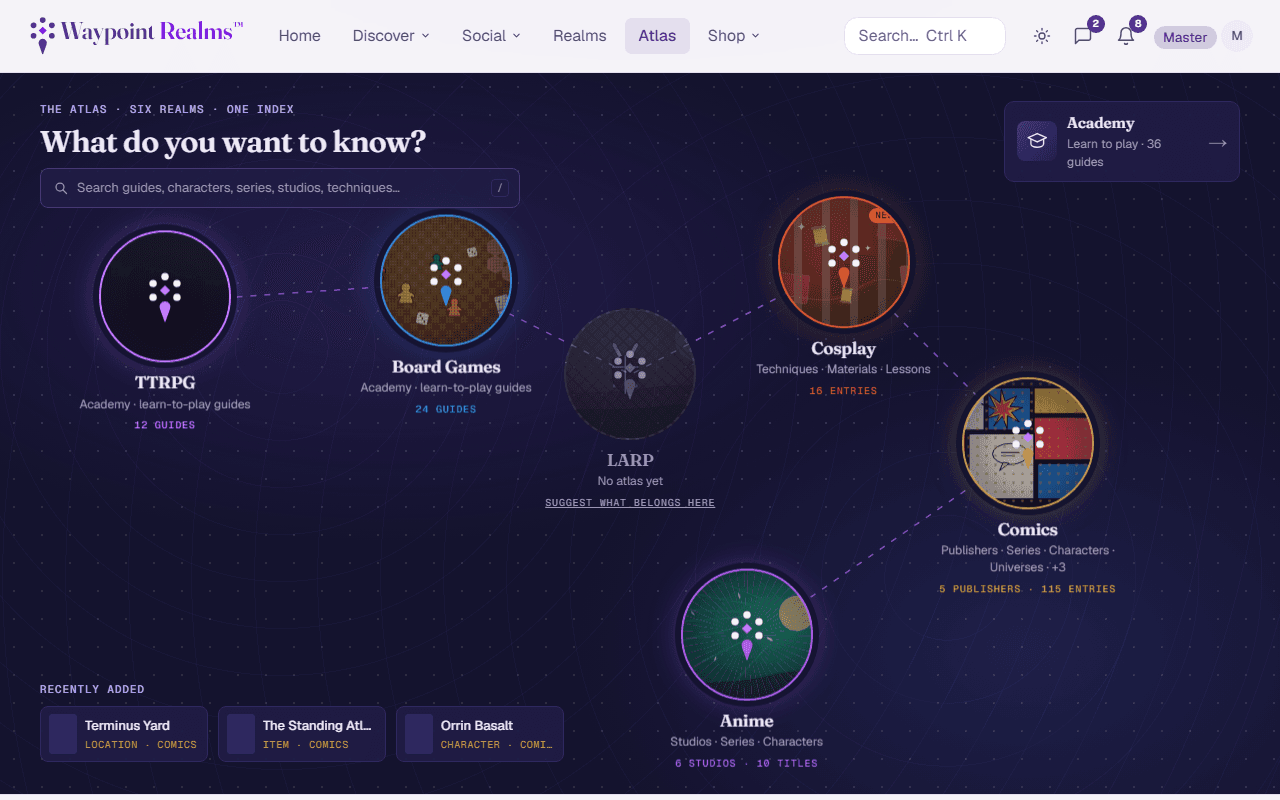Click 6 STUDIOS · 10 TITLES text

click(x=747, y=763)
